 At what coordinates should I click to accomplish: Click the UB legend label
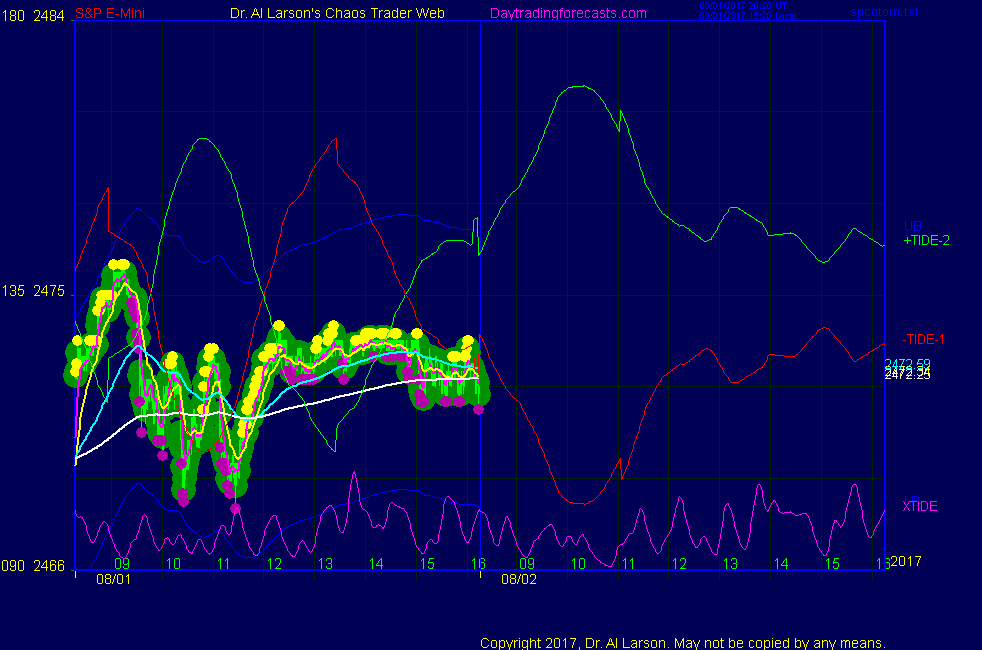pyautogui.click(x=912, y=227)
